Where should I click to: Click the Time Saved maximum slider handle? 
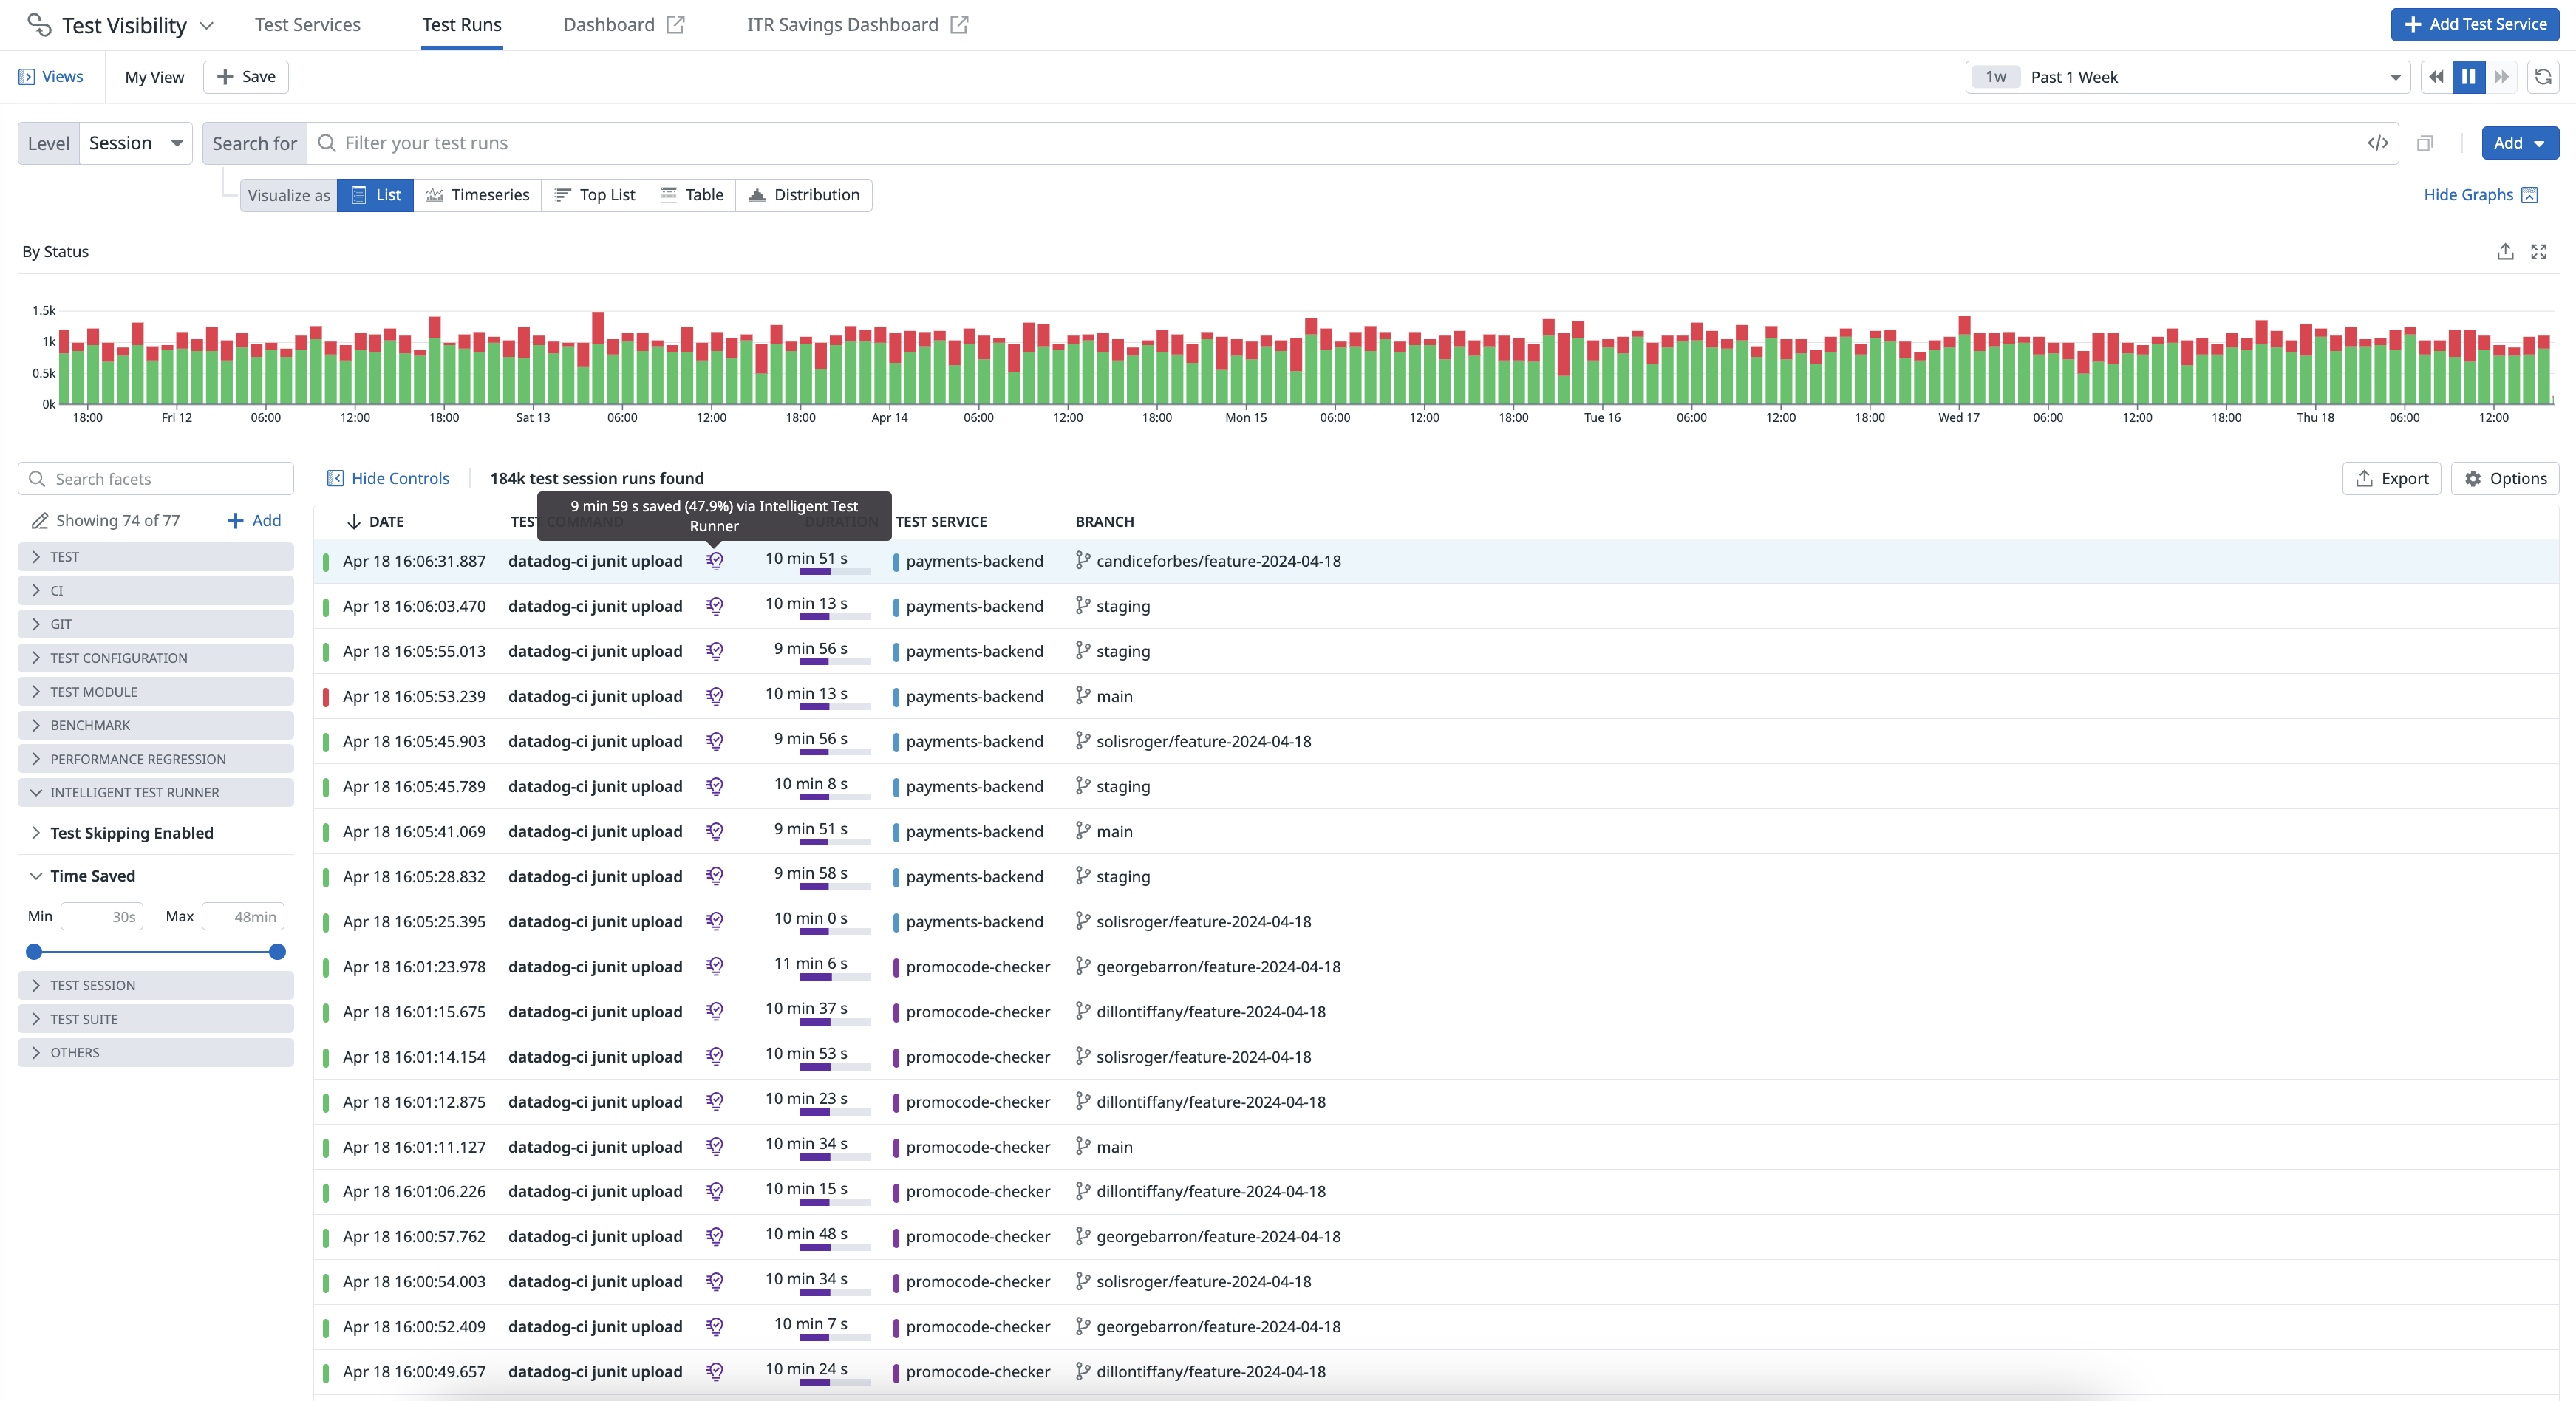pyautogui.click(x=278, y=952)
